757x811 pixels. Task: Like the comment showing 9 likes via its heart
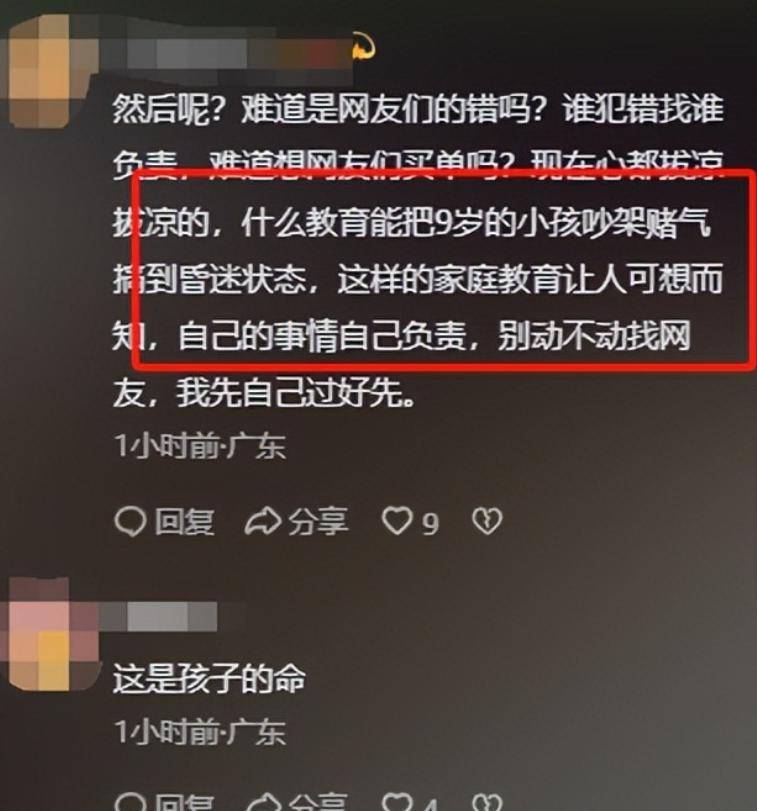coord(397,521)
